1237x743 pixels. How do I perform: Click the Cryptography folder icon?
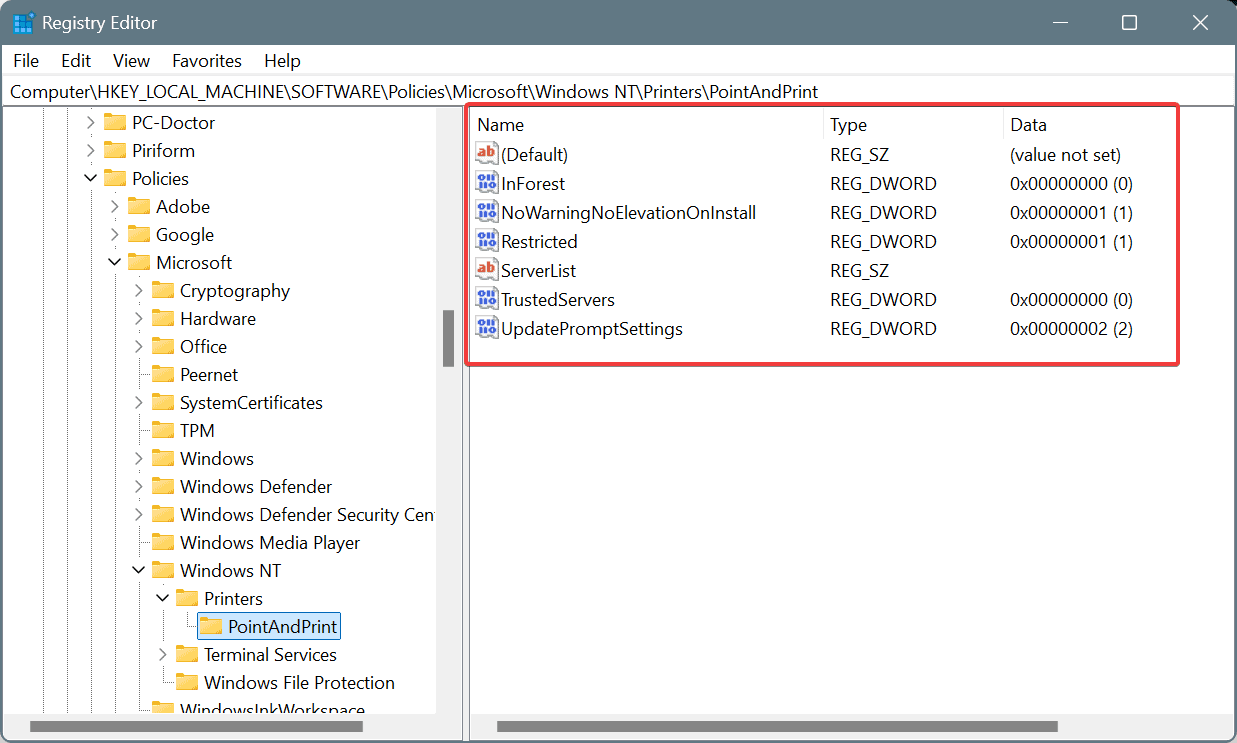163,291
